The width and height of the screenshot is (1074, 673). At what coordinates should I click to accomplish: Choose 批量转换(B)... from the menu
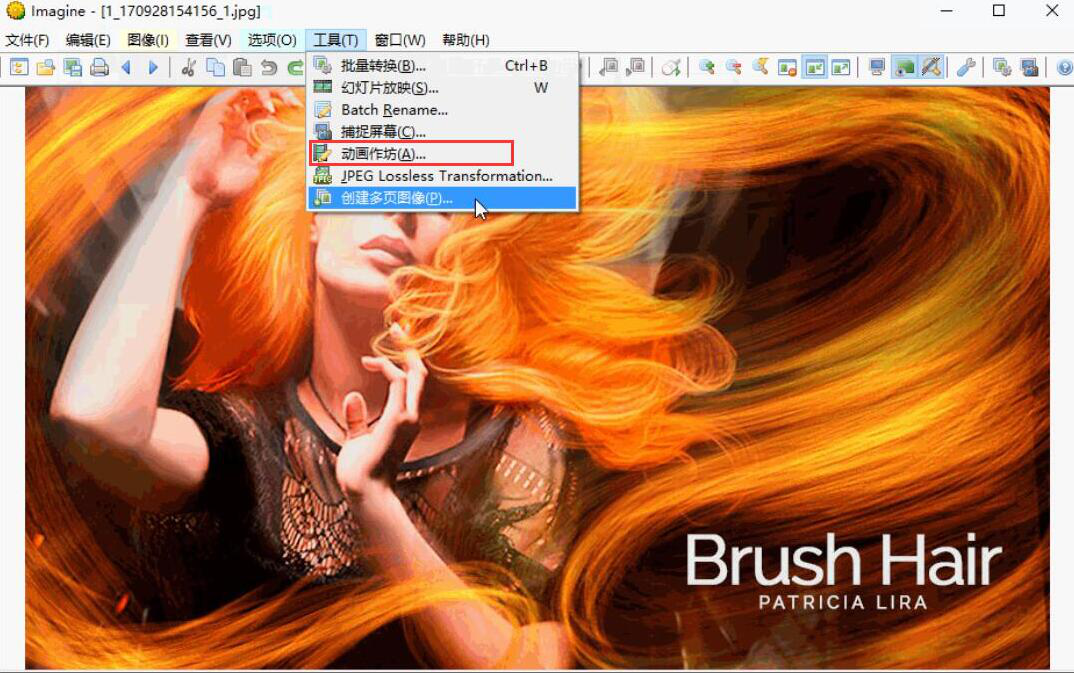pyautogui.click(x=442, y=66)
